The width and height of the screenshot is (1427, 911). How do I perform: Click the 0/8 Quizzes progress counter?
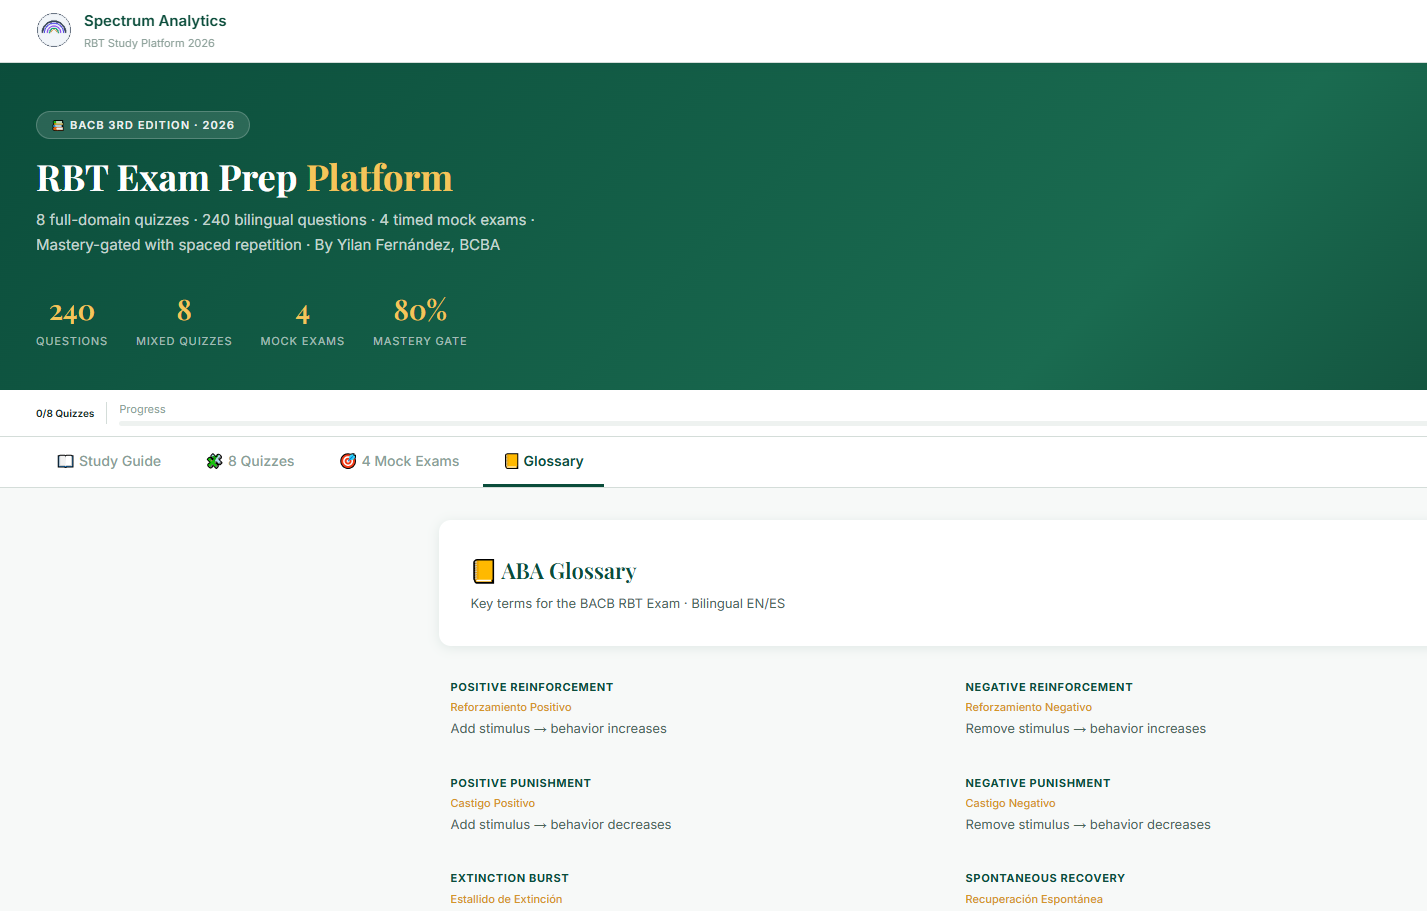[x=65, y=413]
